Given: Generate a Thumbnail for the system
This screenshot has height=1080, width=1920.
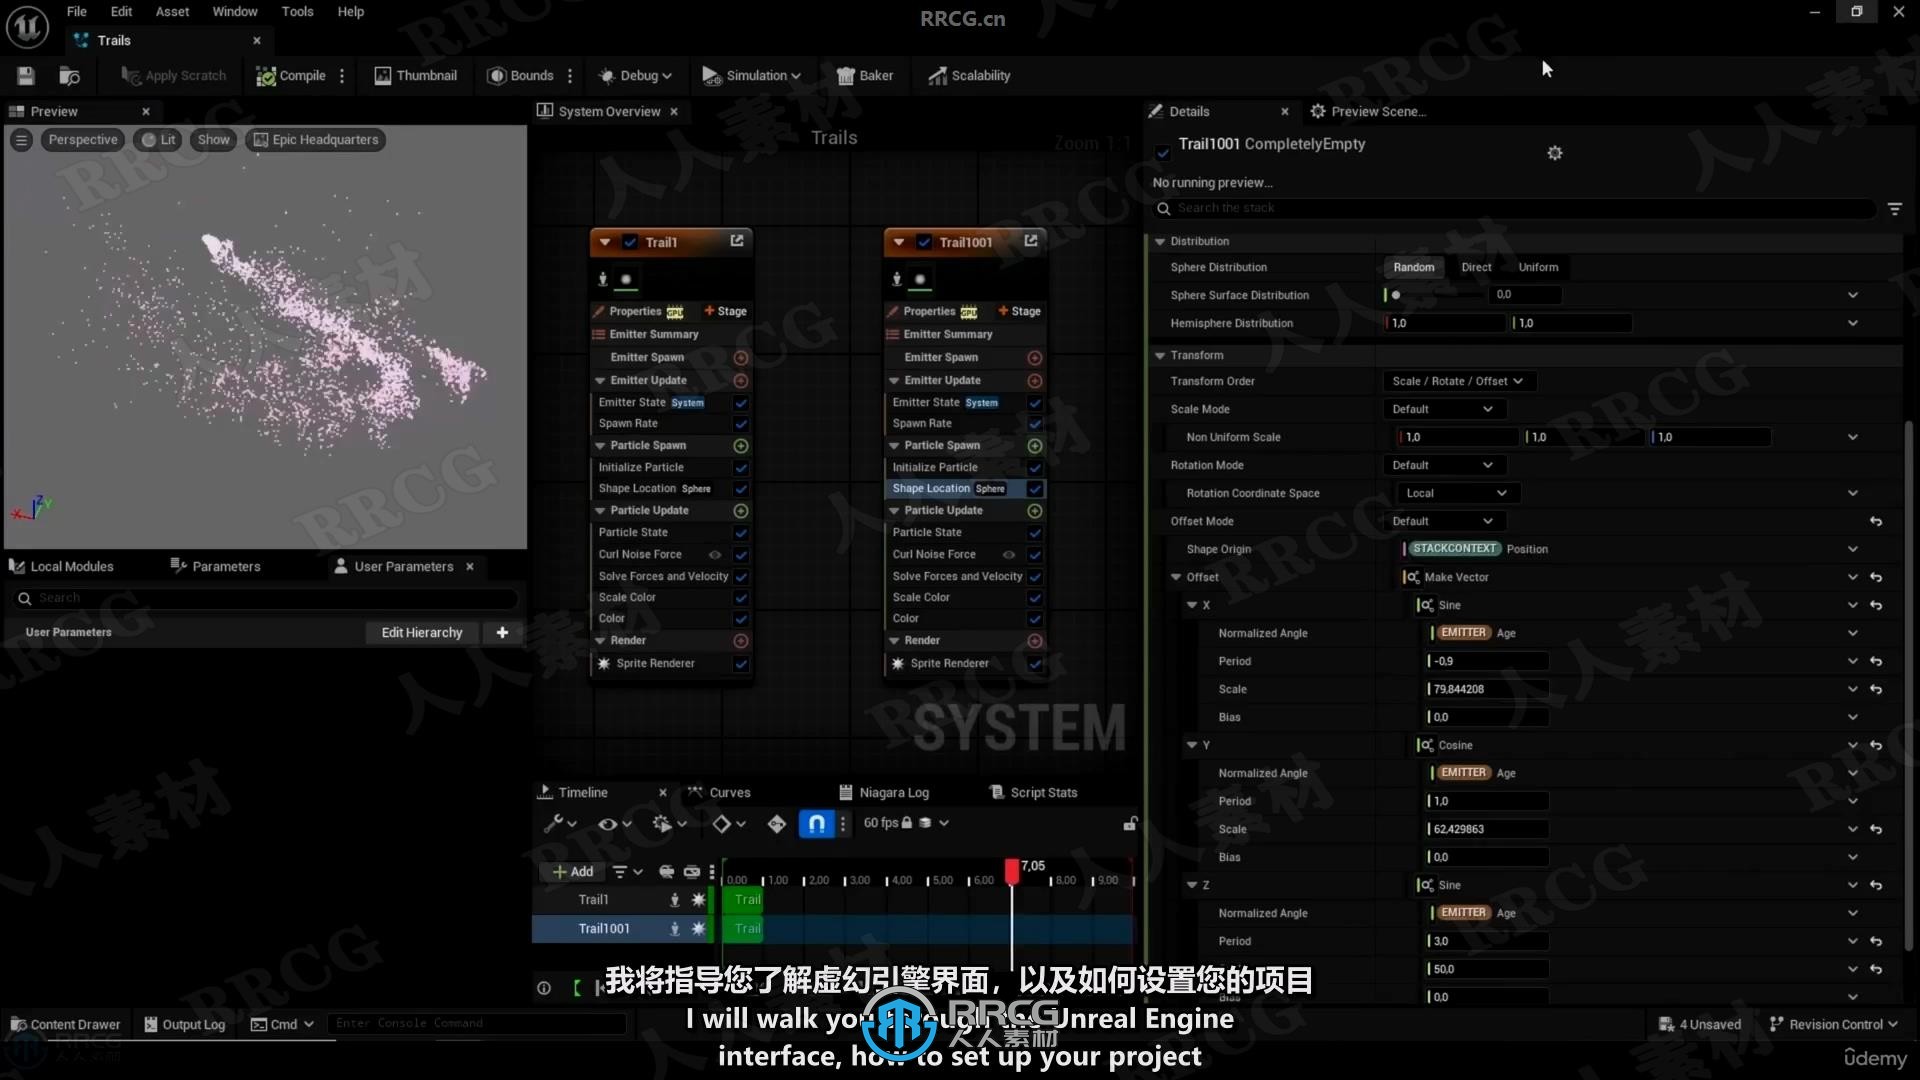Looking at the screenshot, I should pos(415,76).
